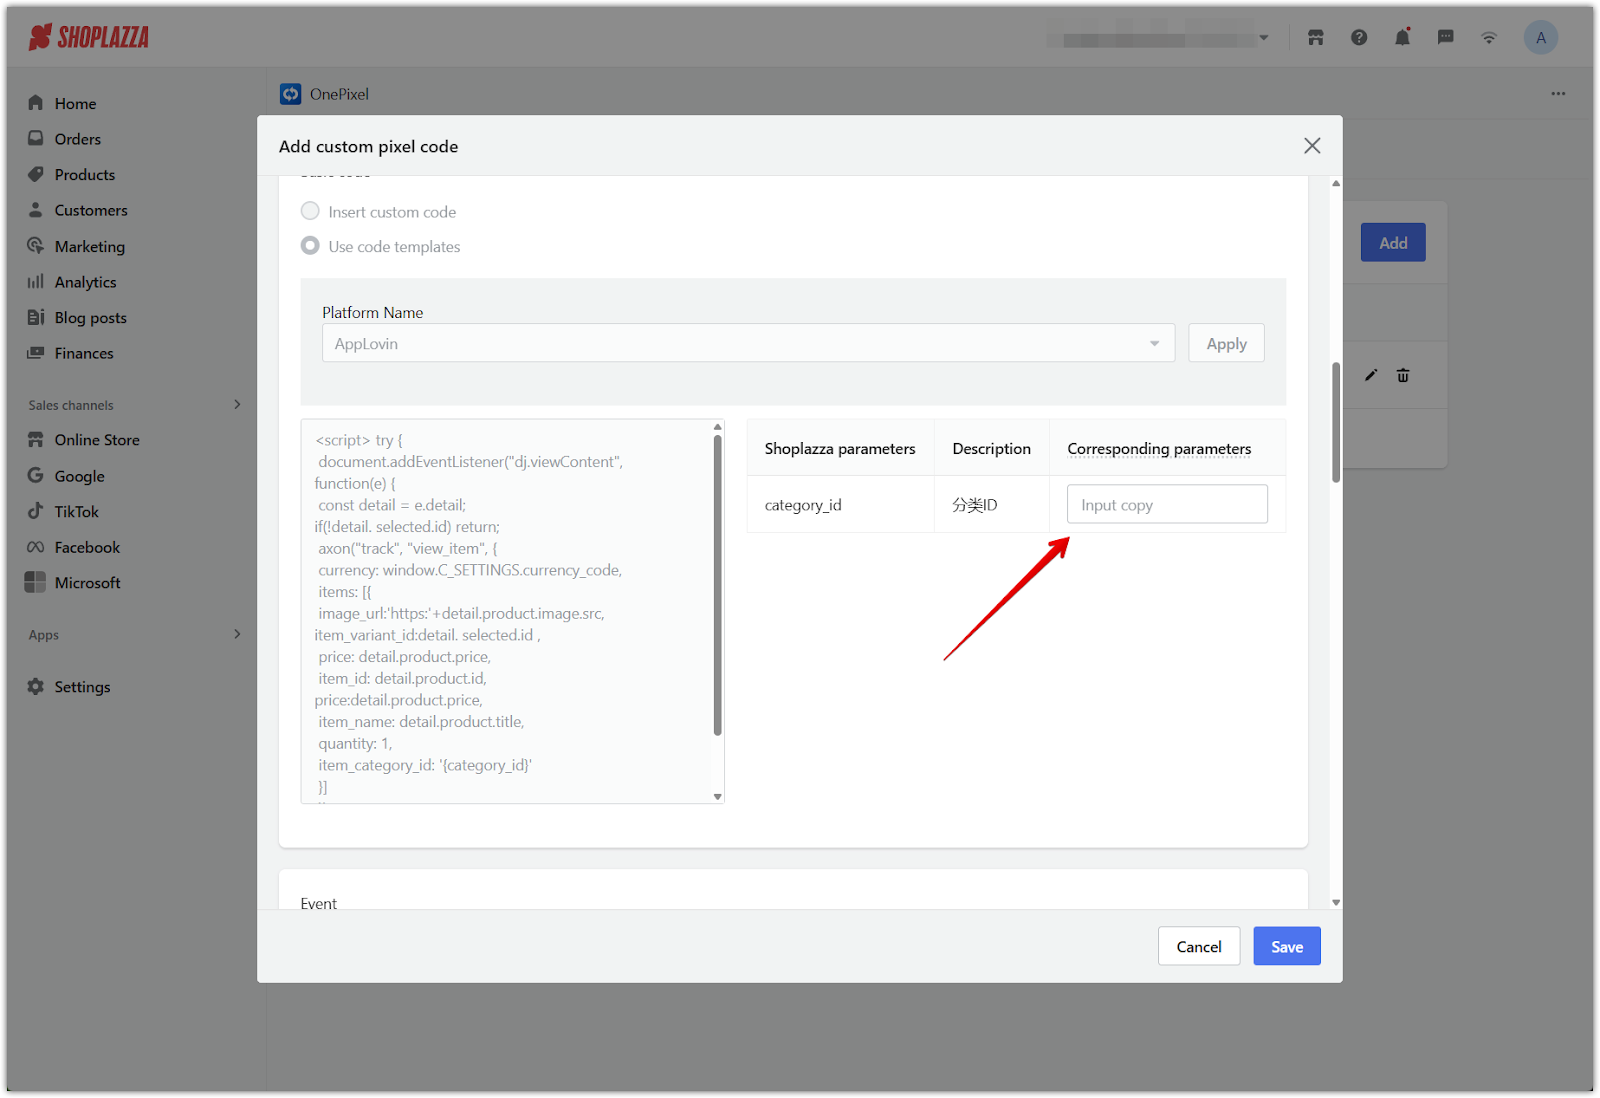Select Use code templates radio

click(310, 246)
